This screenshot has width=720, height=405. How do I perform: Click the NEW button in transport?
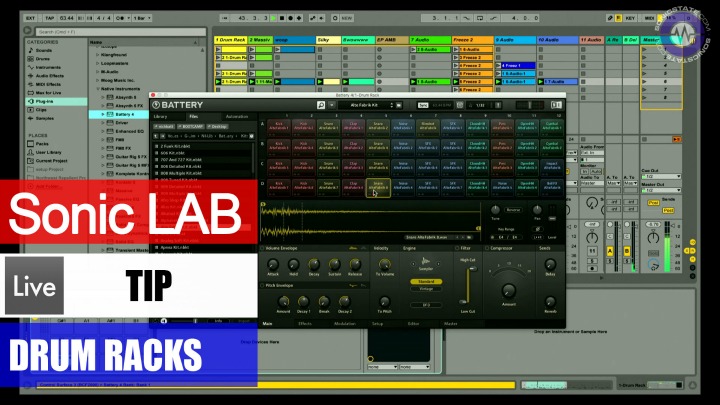tap(347, 18)
